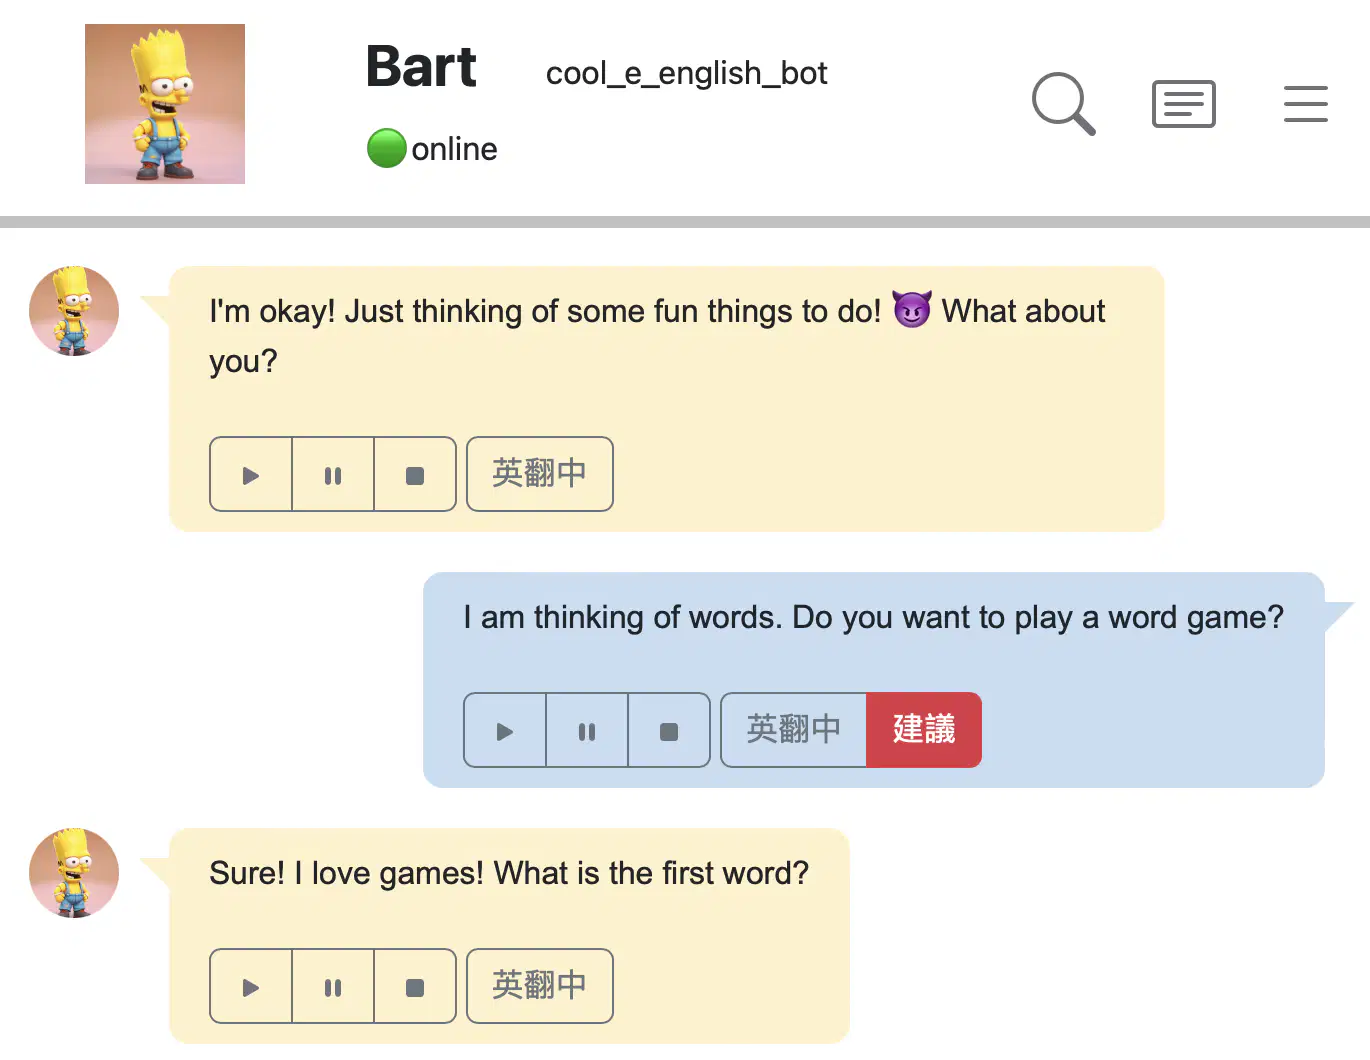Play audio for "Sure! I love games!" message
1370x1060 pixels.
point(251,987)
